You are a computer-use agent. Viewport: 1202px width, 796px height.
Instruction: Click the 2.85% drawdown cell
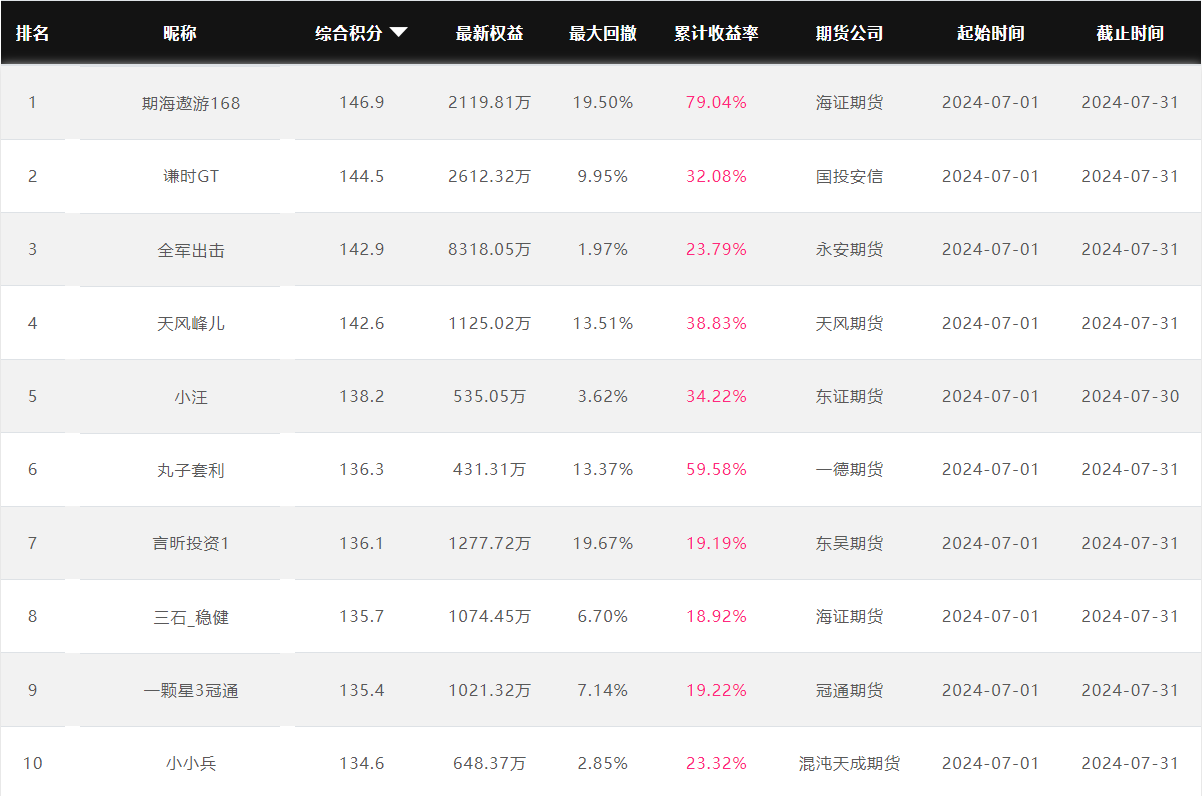pyautogui.click(x=603, y=763)
